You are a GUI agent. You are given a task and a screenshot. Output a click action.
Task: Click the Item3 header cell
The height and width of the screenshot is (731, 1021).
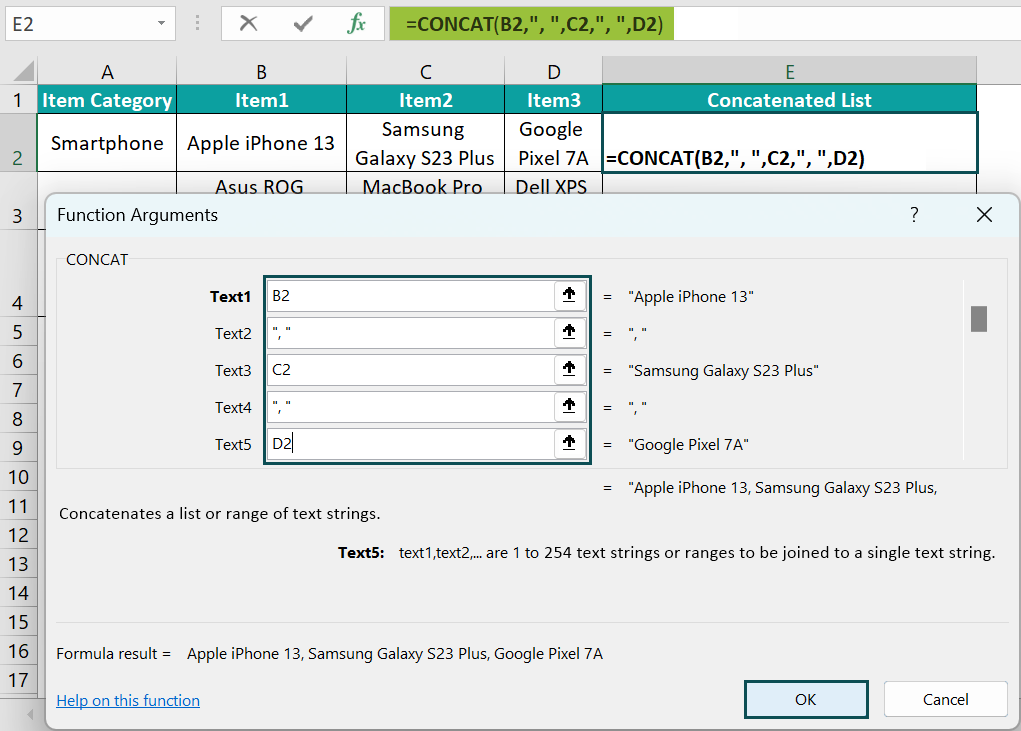tap(553, 100)
